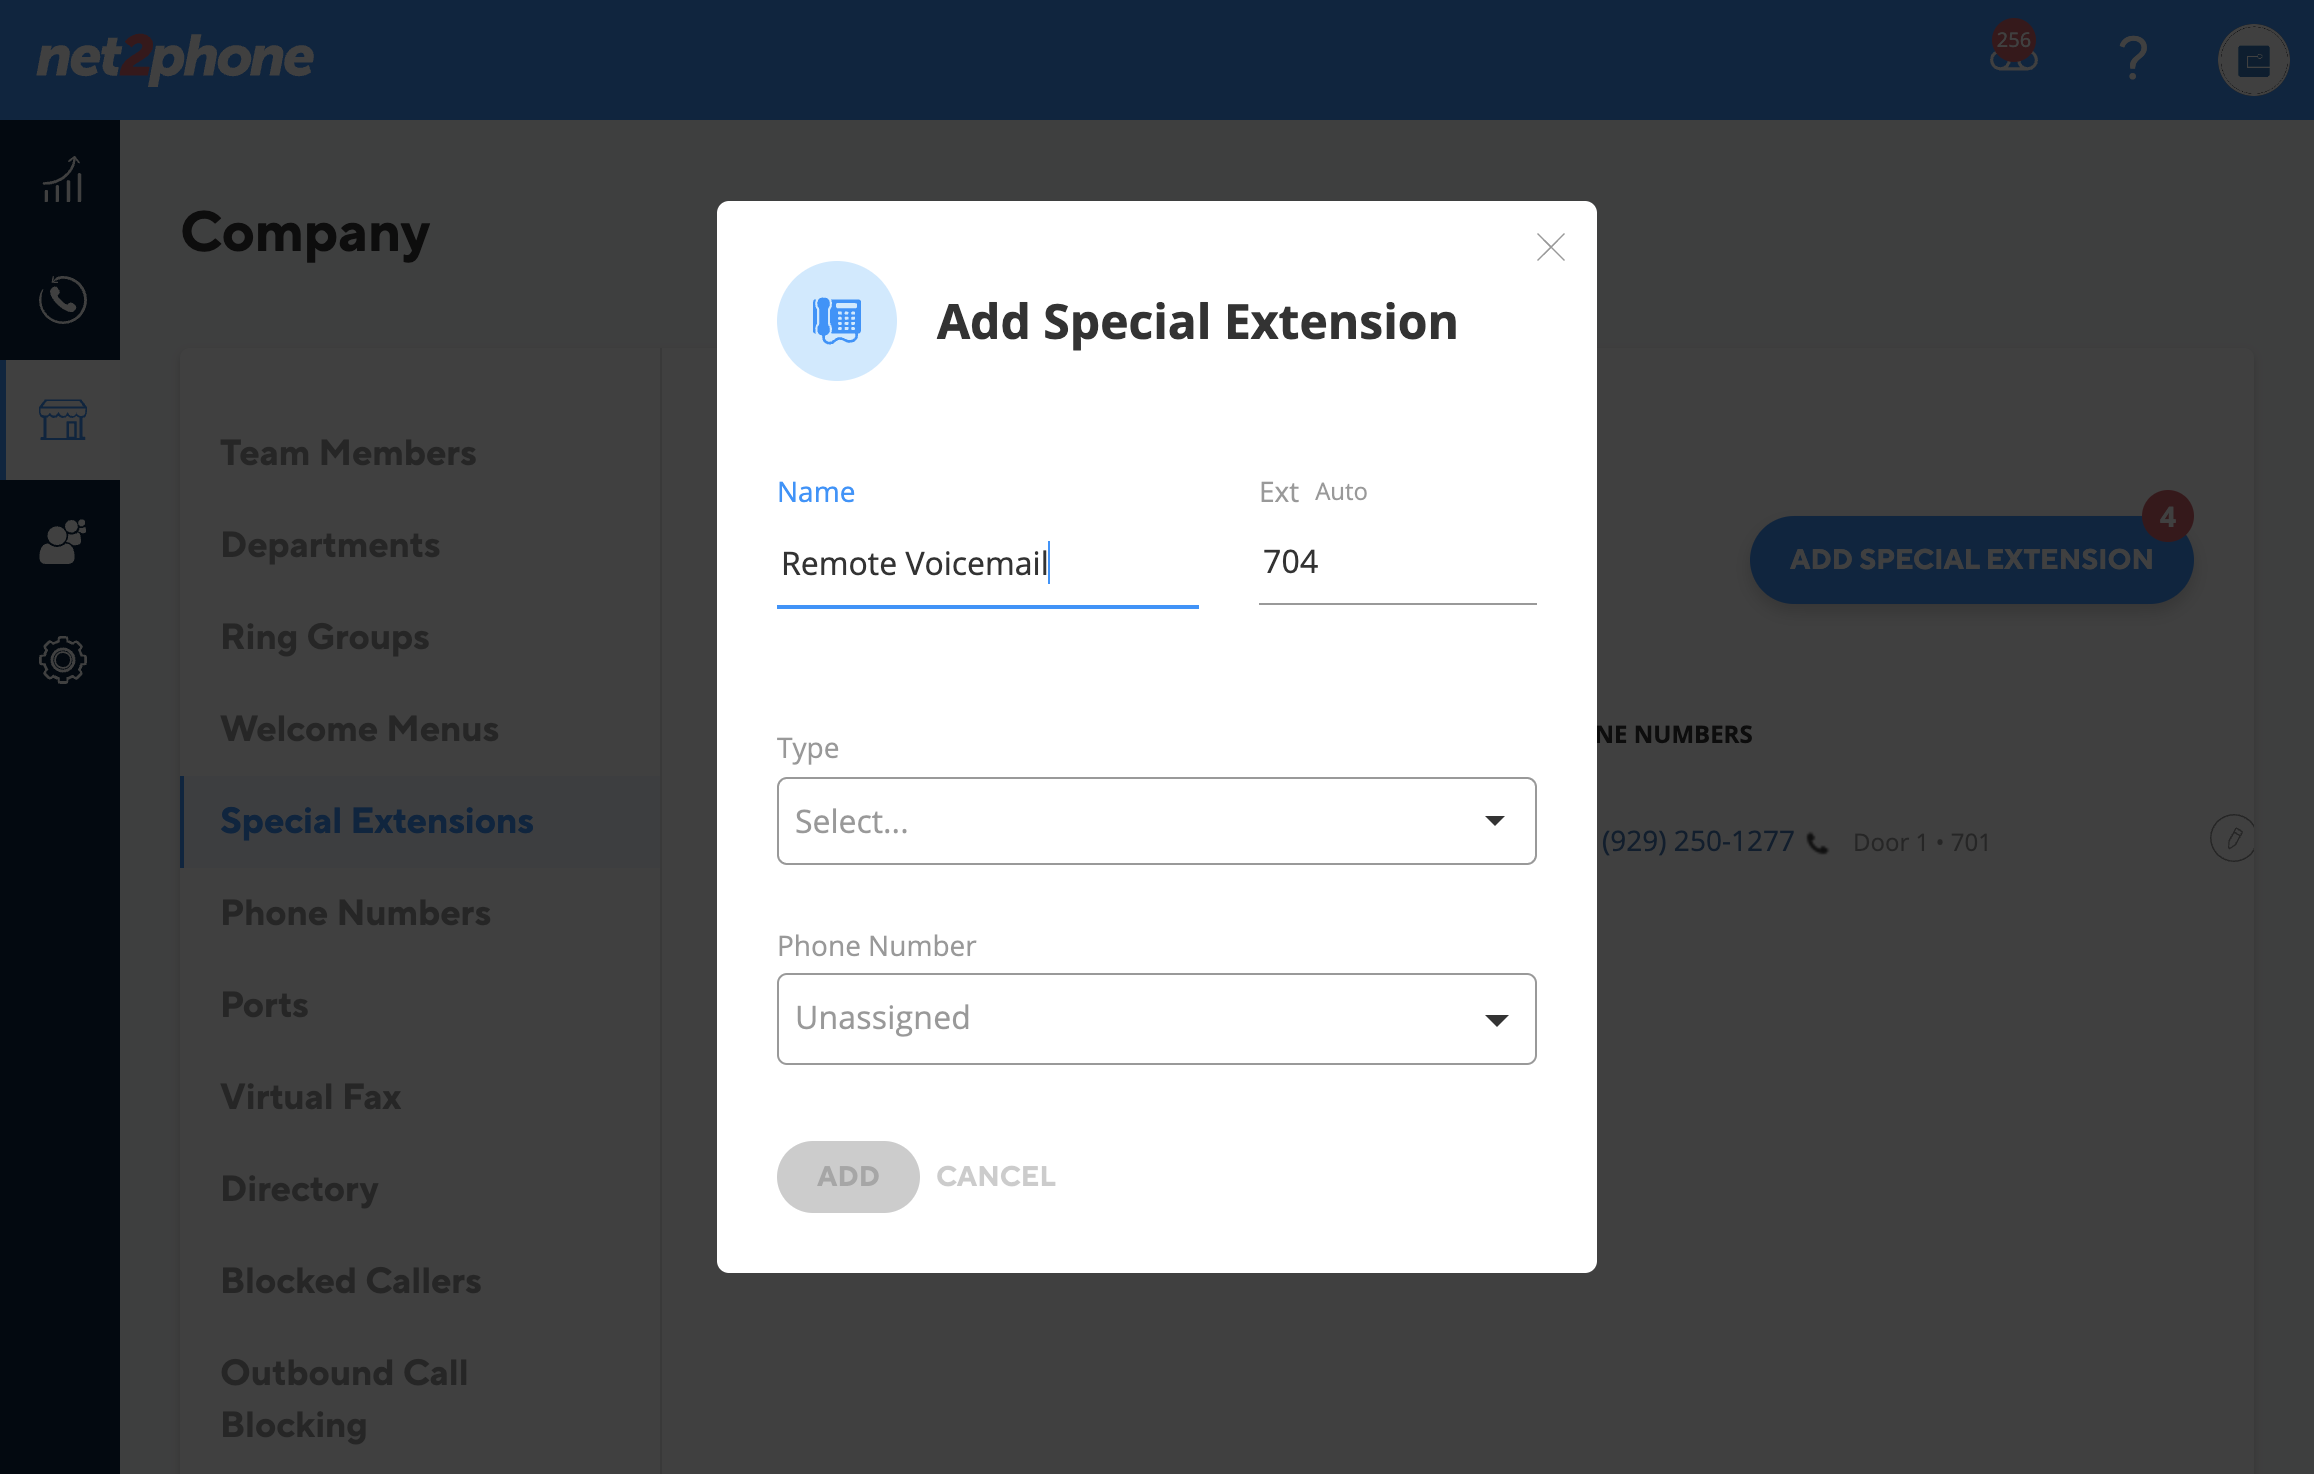Go to Departments menu
Viewport: 2314px width, 1474px height.
pyautogui.click(x=330, y=545)
